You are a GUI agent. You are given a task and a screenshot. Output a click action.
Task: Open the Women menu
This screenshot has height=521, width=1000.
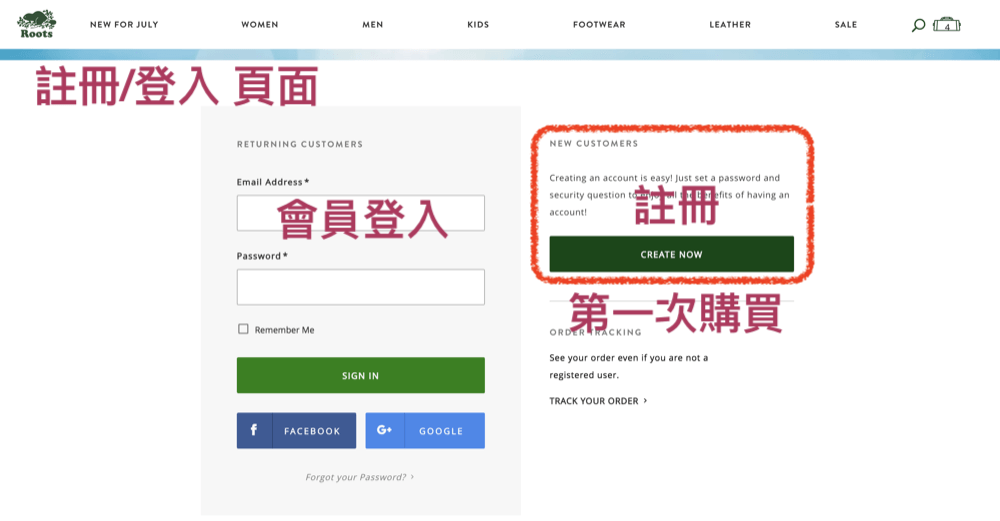tap(260, 25)
